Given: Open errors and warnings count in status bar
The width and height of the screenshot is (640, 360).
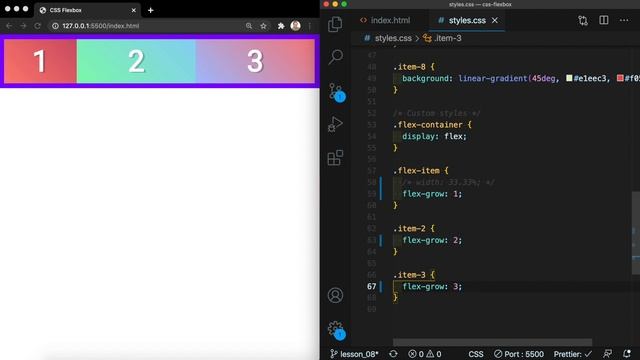Looking at the screenshot, I should pos(425,354).
